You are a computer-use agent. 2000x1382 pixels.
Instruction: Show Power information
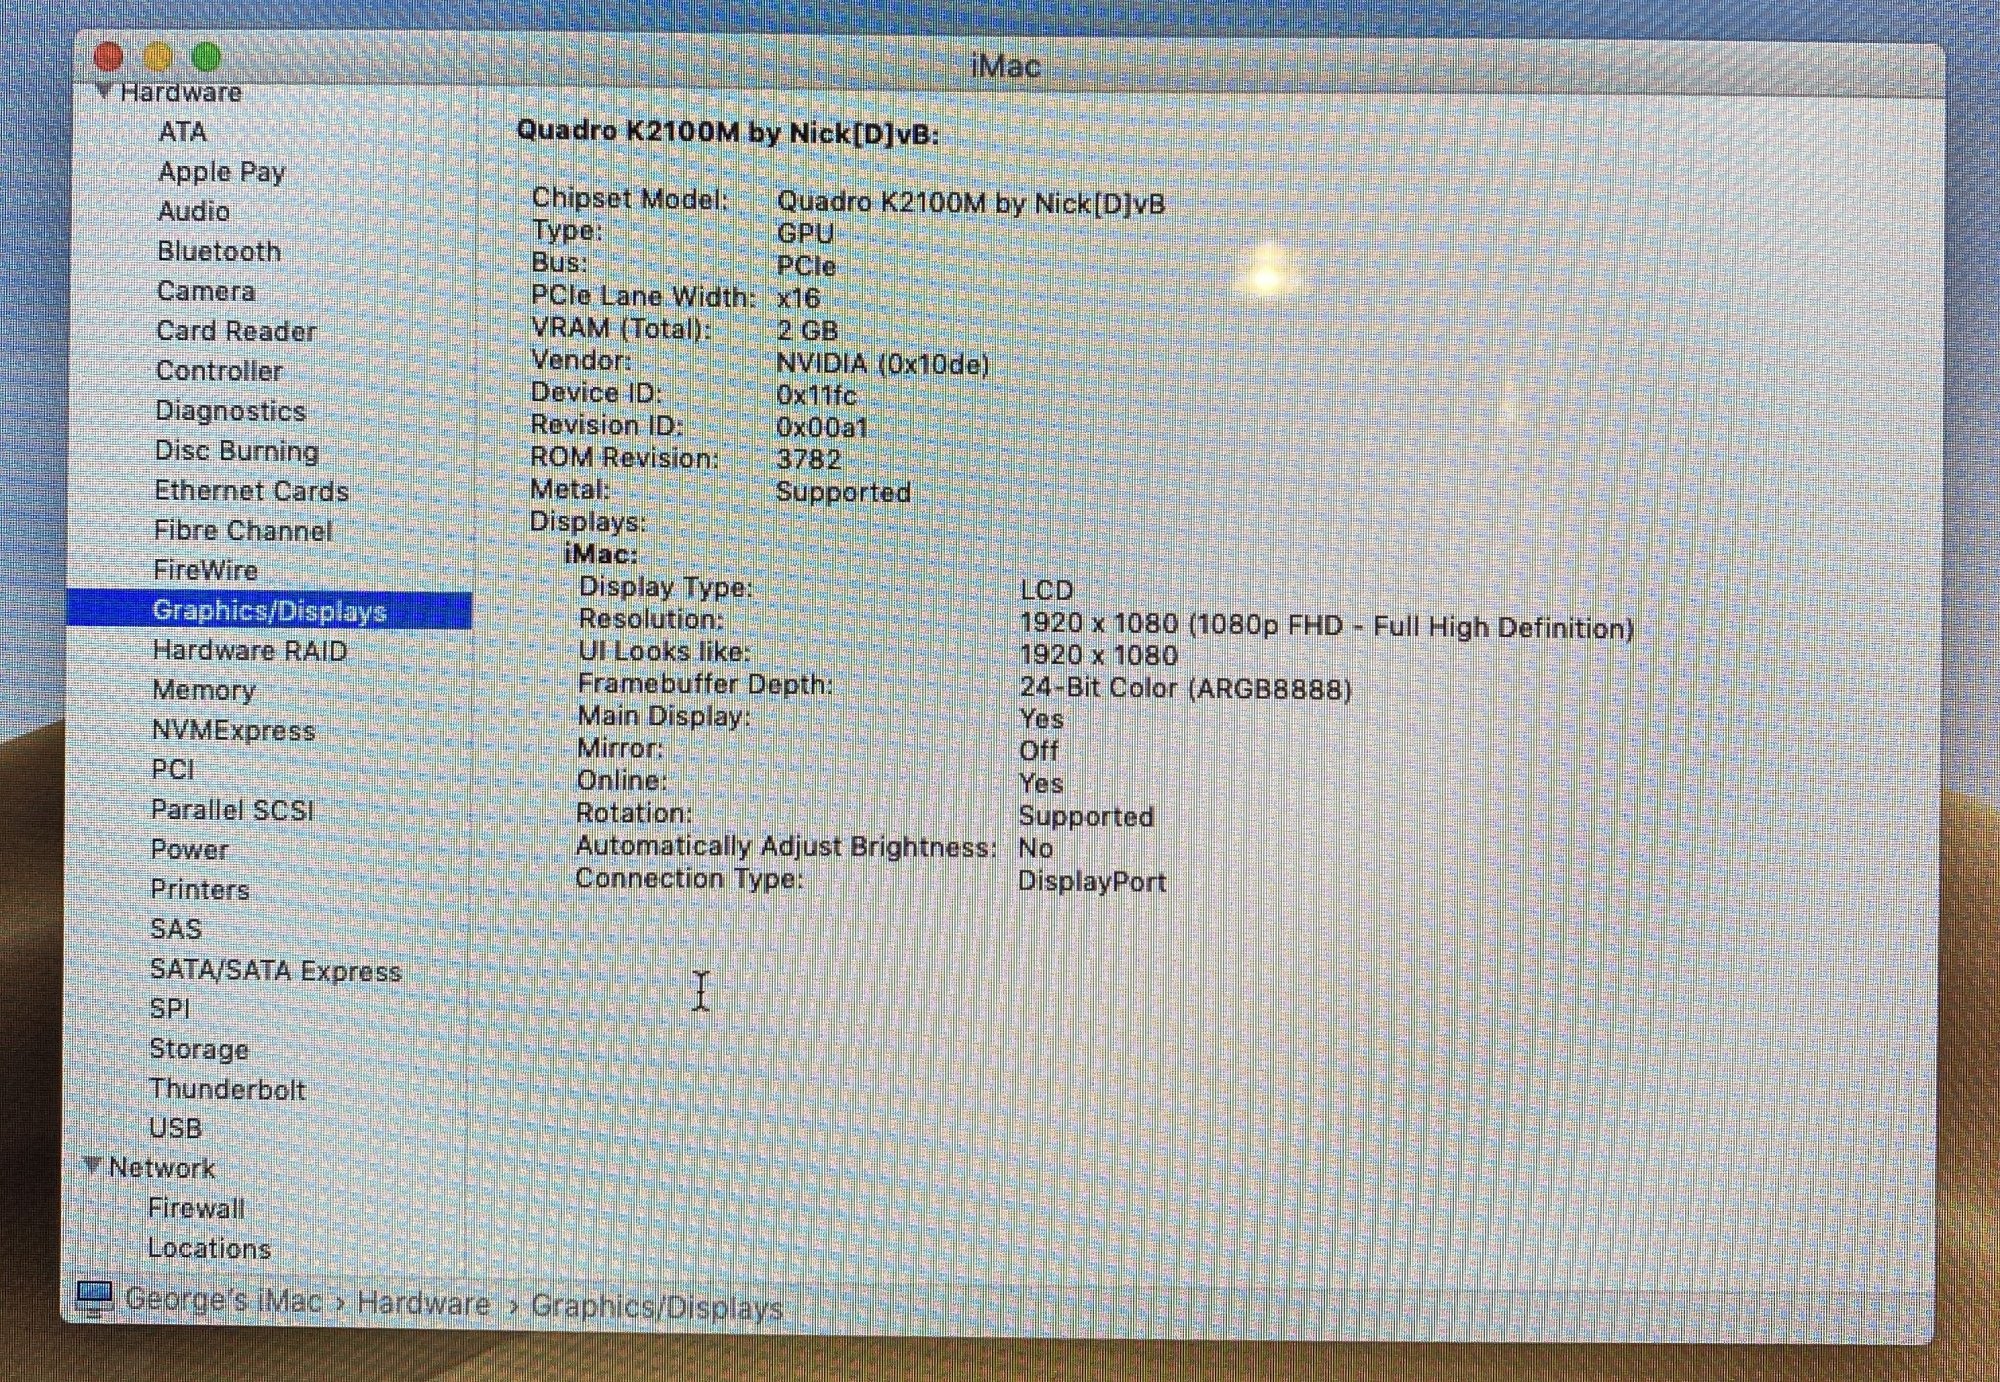pyautogui.click(x=189, y=850)
